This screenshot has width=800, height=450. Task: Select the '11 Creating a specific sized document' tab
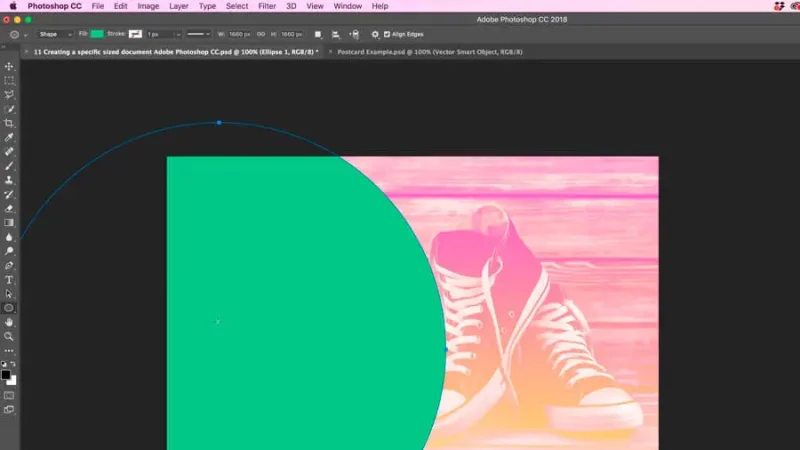(176, 52)
